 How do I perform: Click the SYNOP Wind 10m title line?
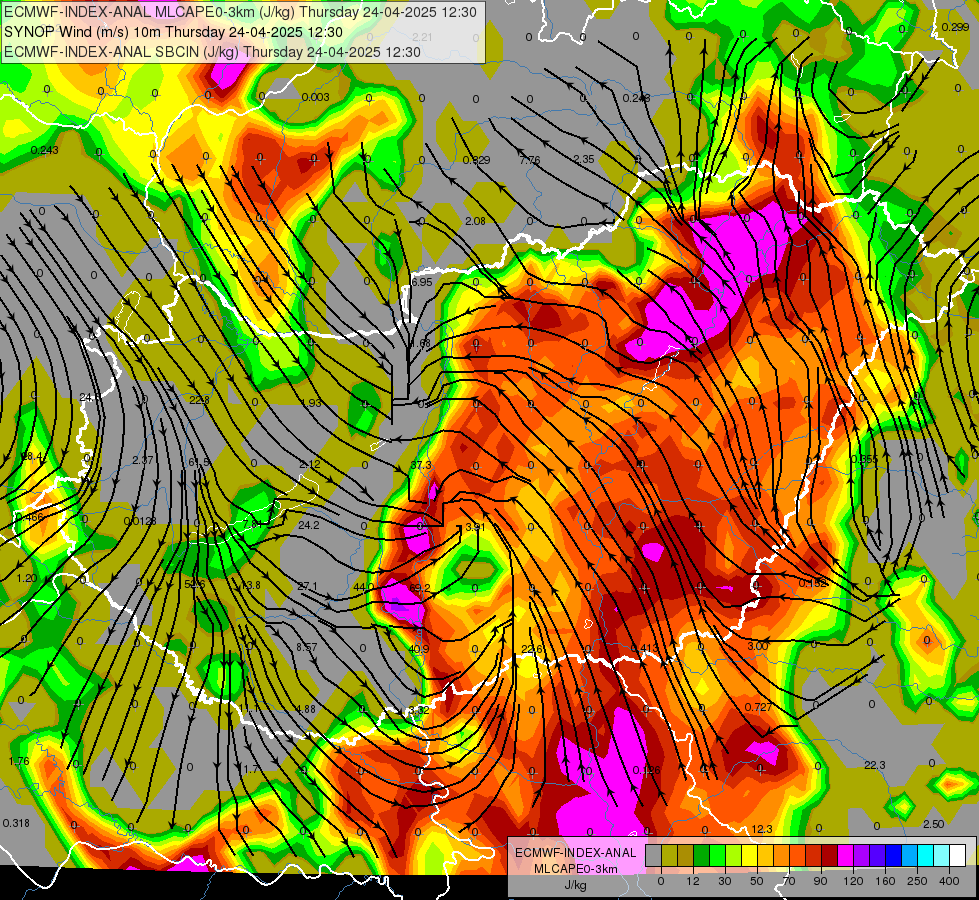point(174,32)
